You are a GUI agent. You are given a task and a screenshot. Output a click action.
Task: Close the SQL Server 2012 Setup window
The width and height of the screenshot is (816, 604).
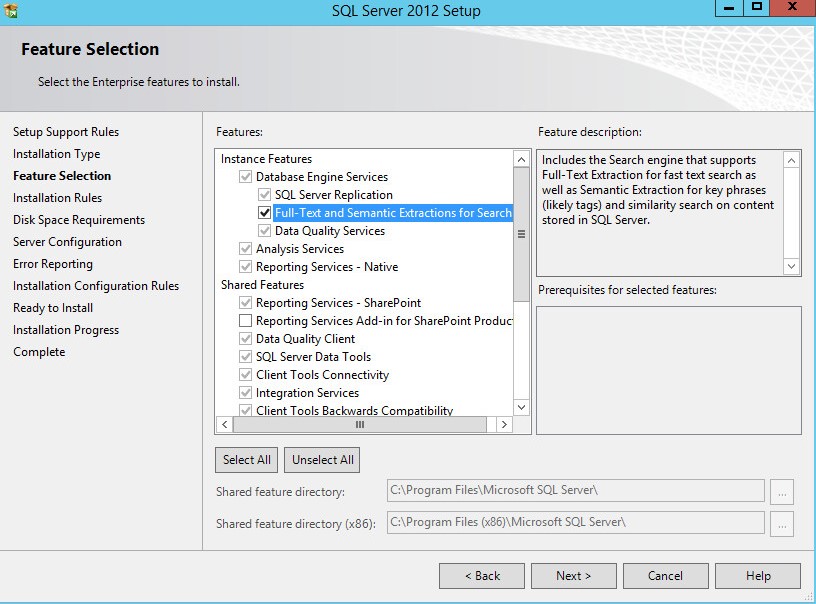[793, 8]
